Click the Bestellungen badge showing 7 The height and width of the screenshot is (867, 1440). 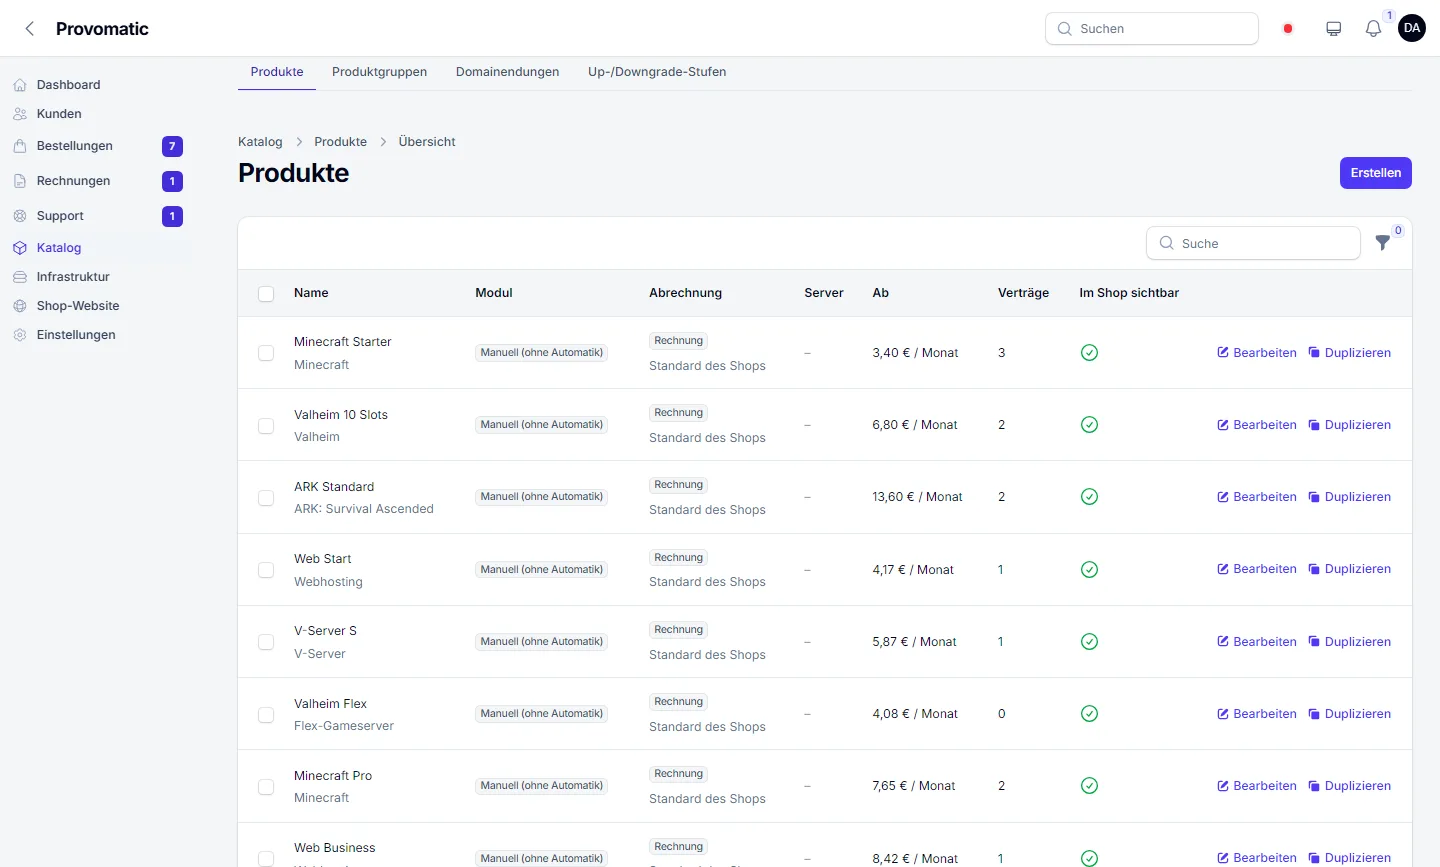172,146
